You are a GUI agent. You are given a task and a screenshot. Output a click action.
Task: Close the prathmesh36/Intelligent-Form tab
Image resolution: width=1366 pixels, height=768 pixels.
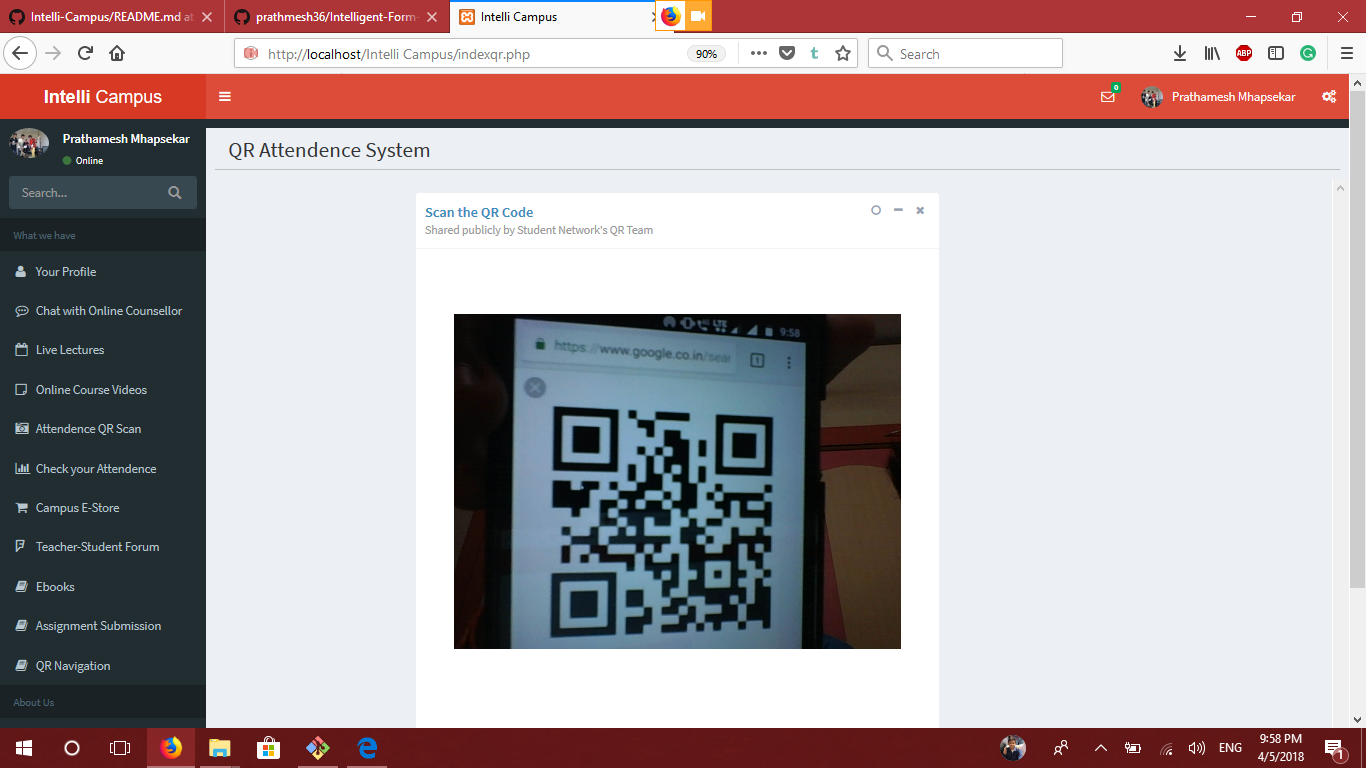(432, 17)
